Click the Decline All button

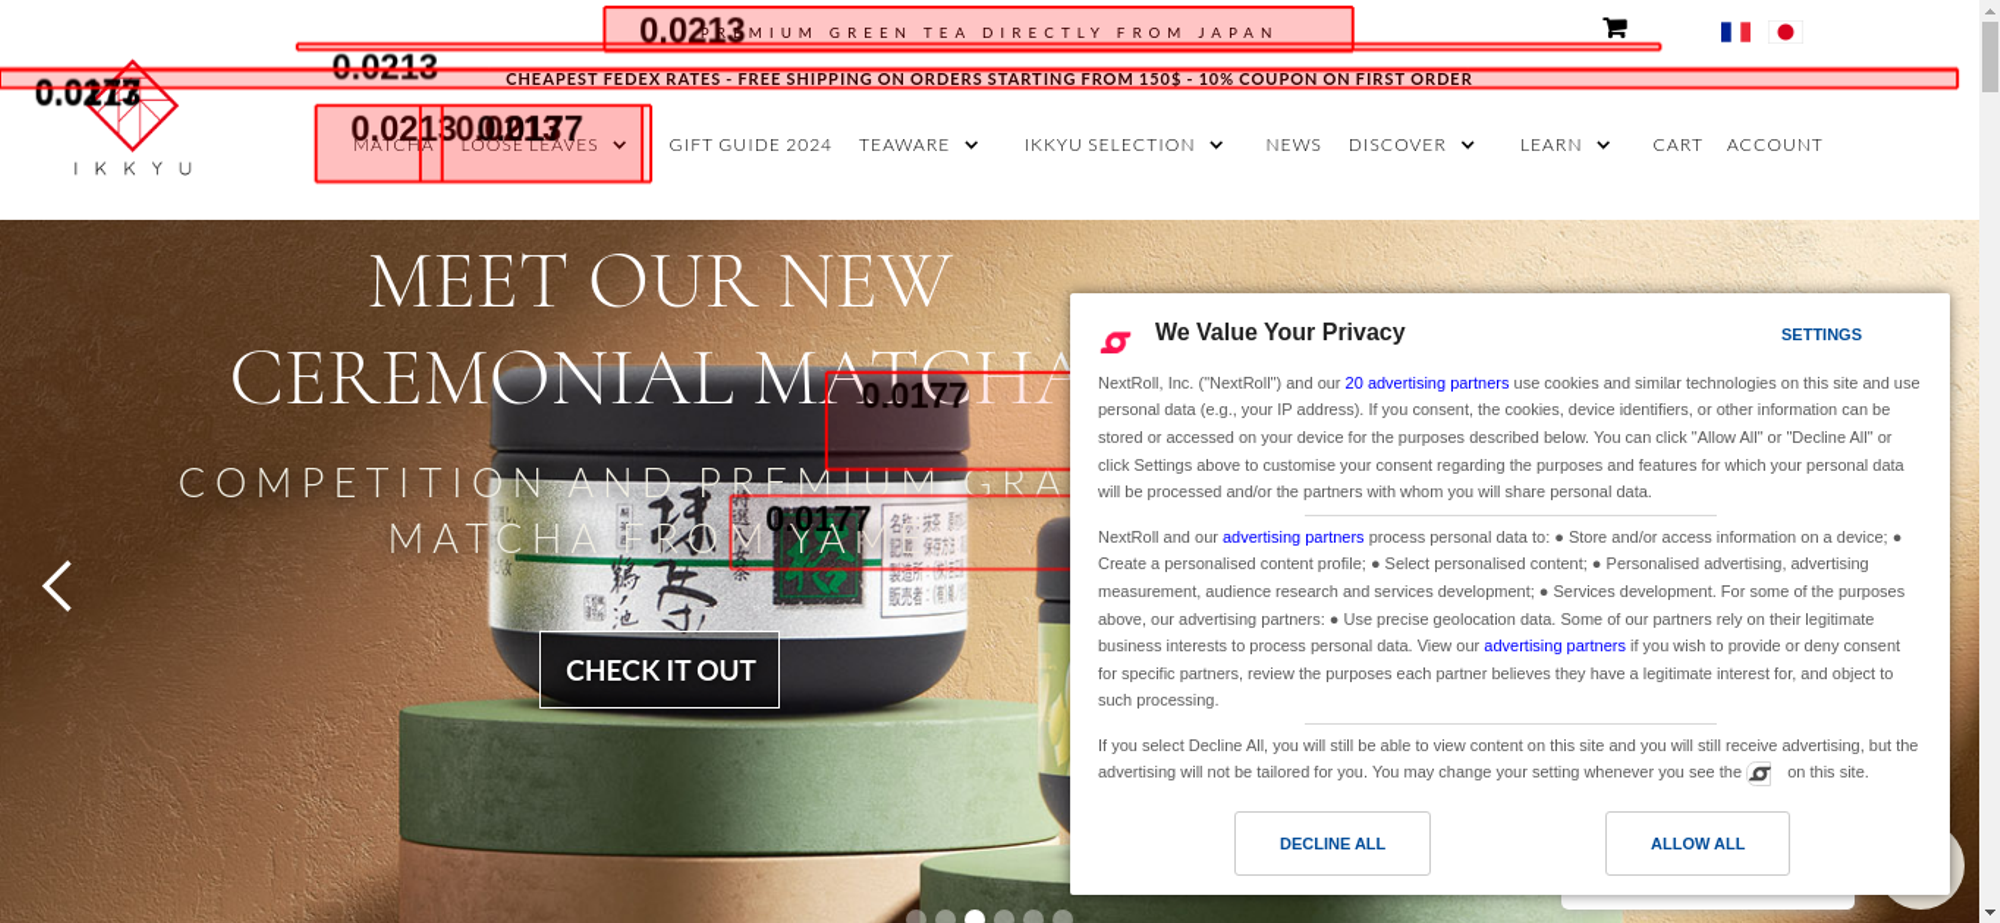pyautogui.click(x=1332, y=843)
